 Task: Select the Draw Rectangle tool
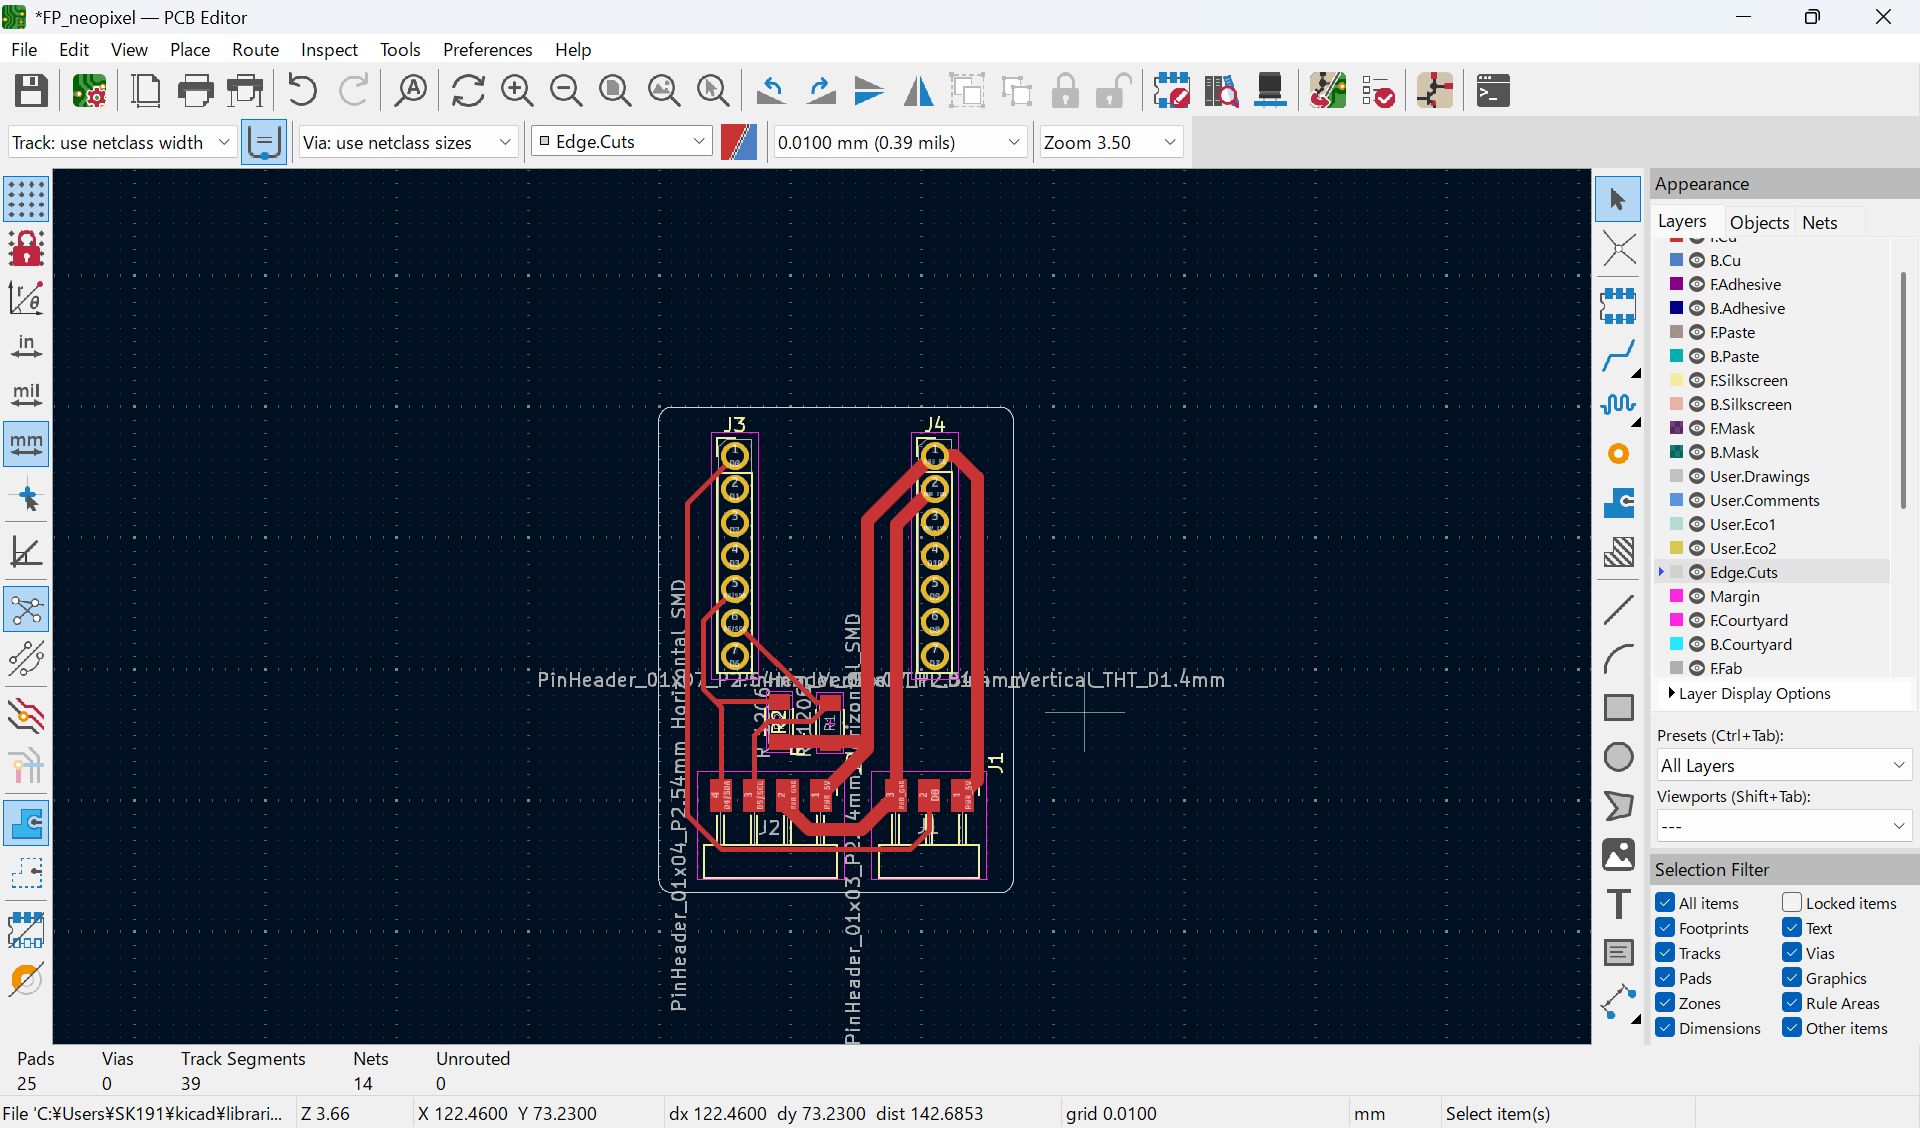tap(1618, 707)
